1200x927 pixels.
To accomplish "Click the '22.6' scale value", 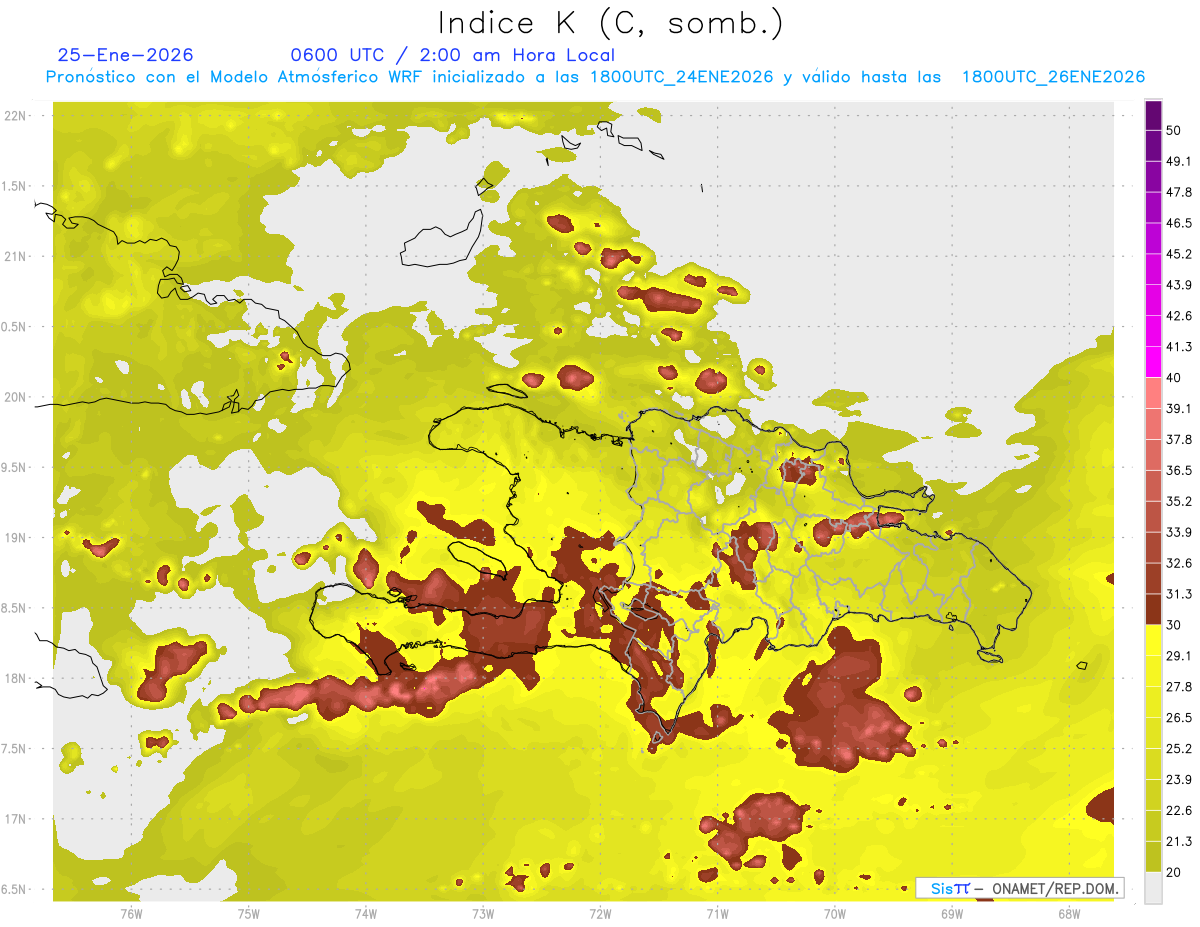I will pos(1178,810).
